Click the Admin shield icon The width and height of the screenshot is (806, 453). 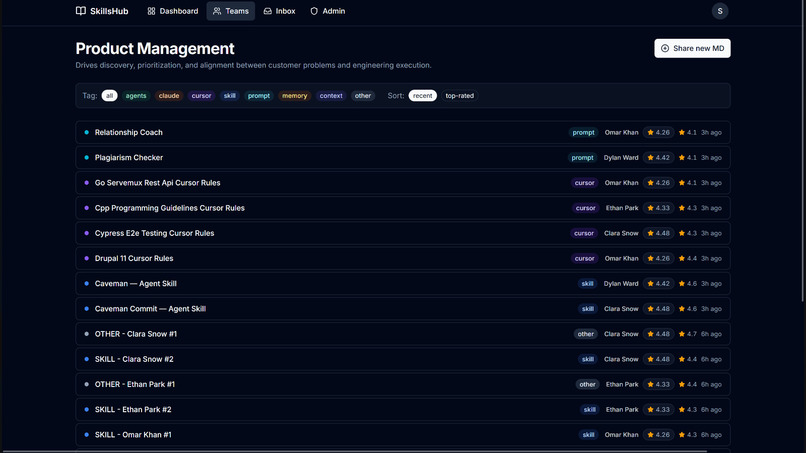click(x=314, y=11)
